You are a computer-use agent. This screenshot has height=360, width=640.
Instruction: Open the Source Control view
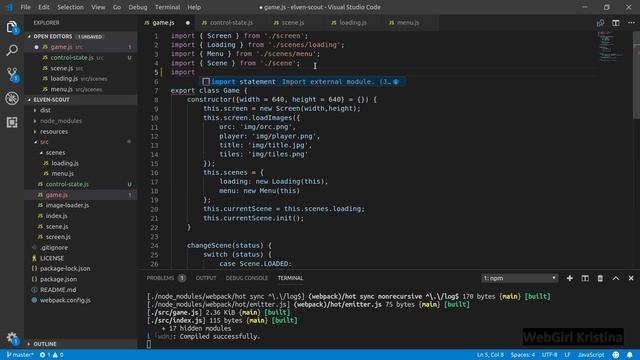coord(12,75)
